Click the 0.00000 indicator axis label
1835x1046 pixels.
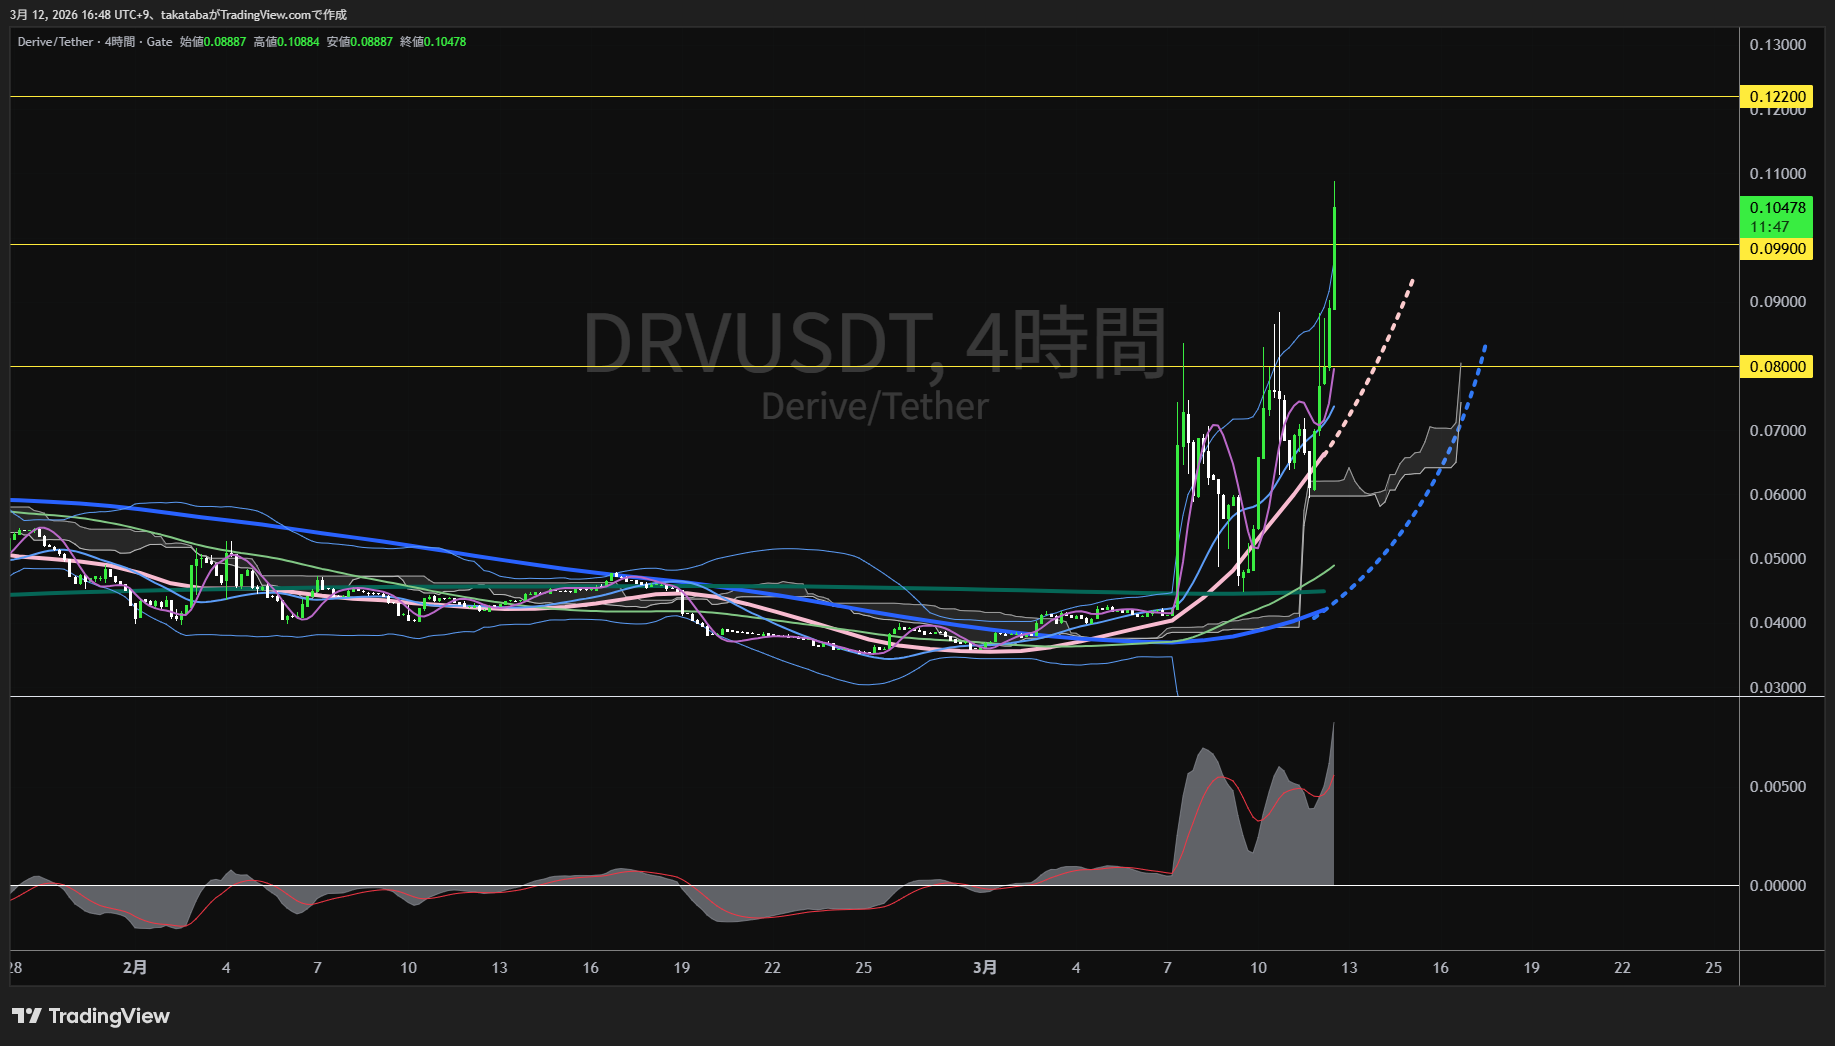[x=1777, y=886]
